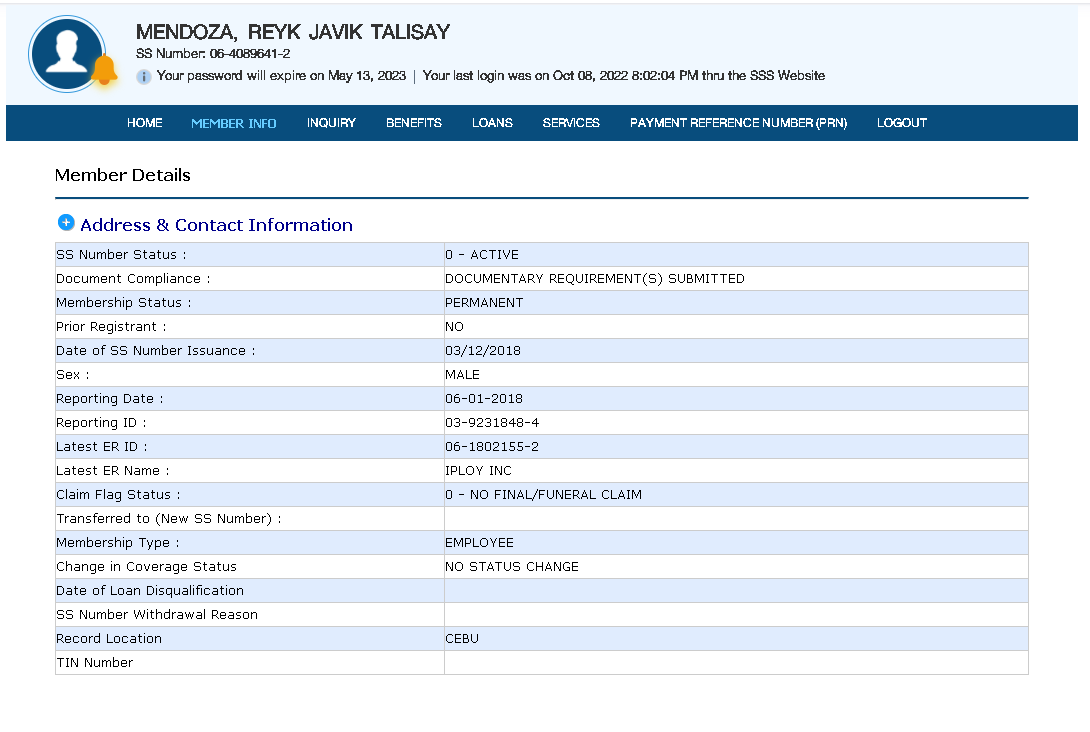Go to the HOME menu

(144, 123)
